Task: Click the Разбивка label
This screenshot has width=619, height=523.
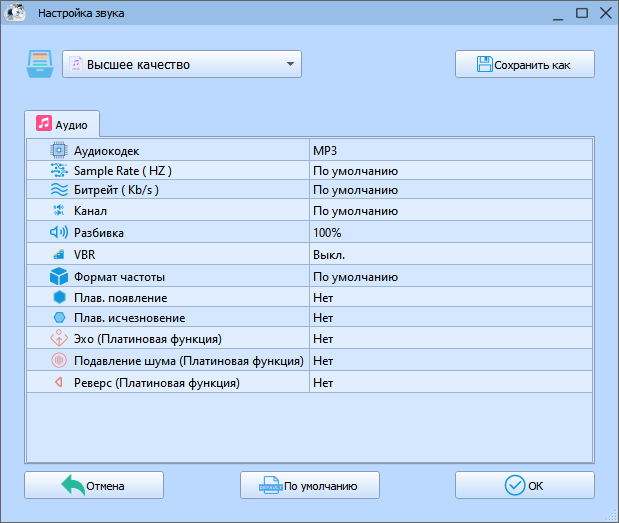Action: pos(99,232)
